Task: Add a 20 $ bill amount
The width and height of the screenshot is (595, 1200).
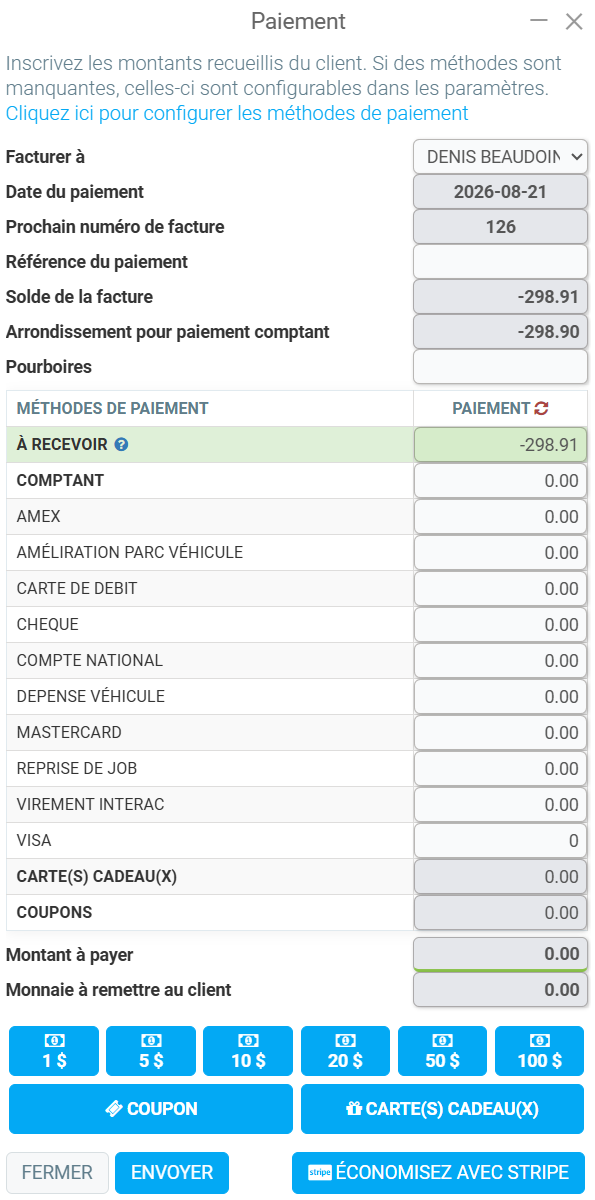Action: click(345, 1051)
